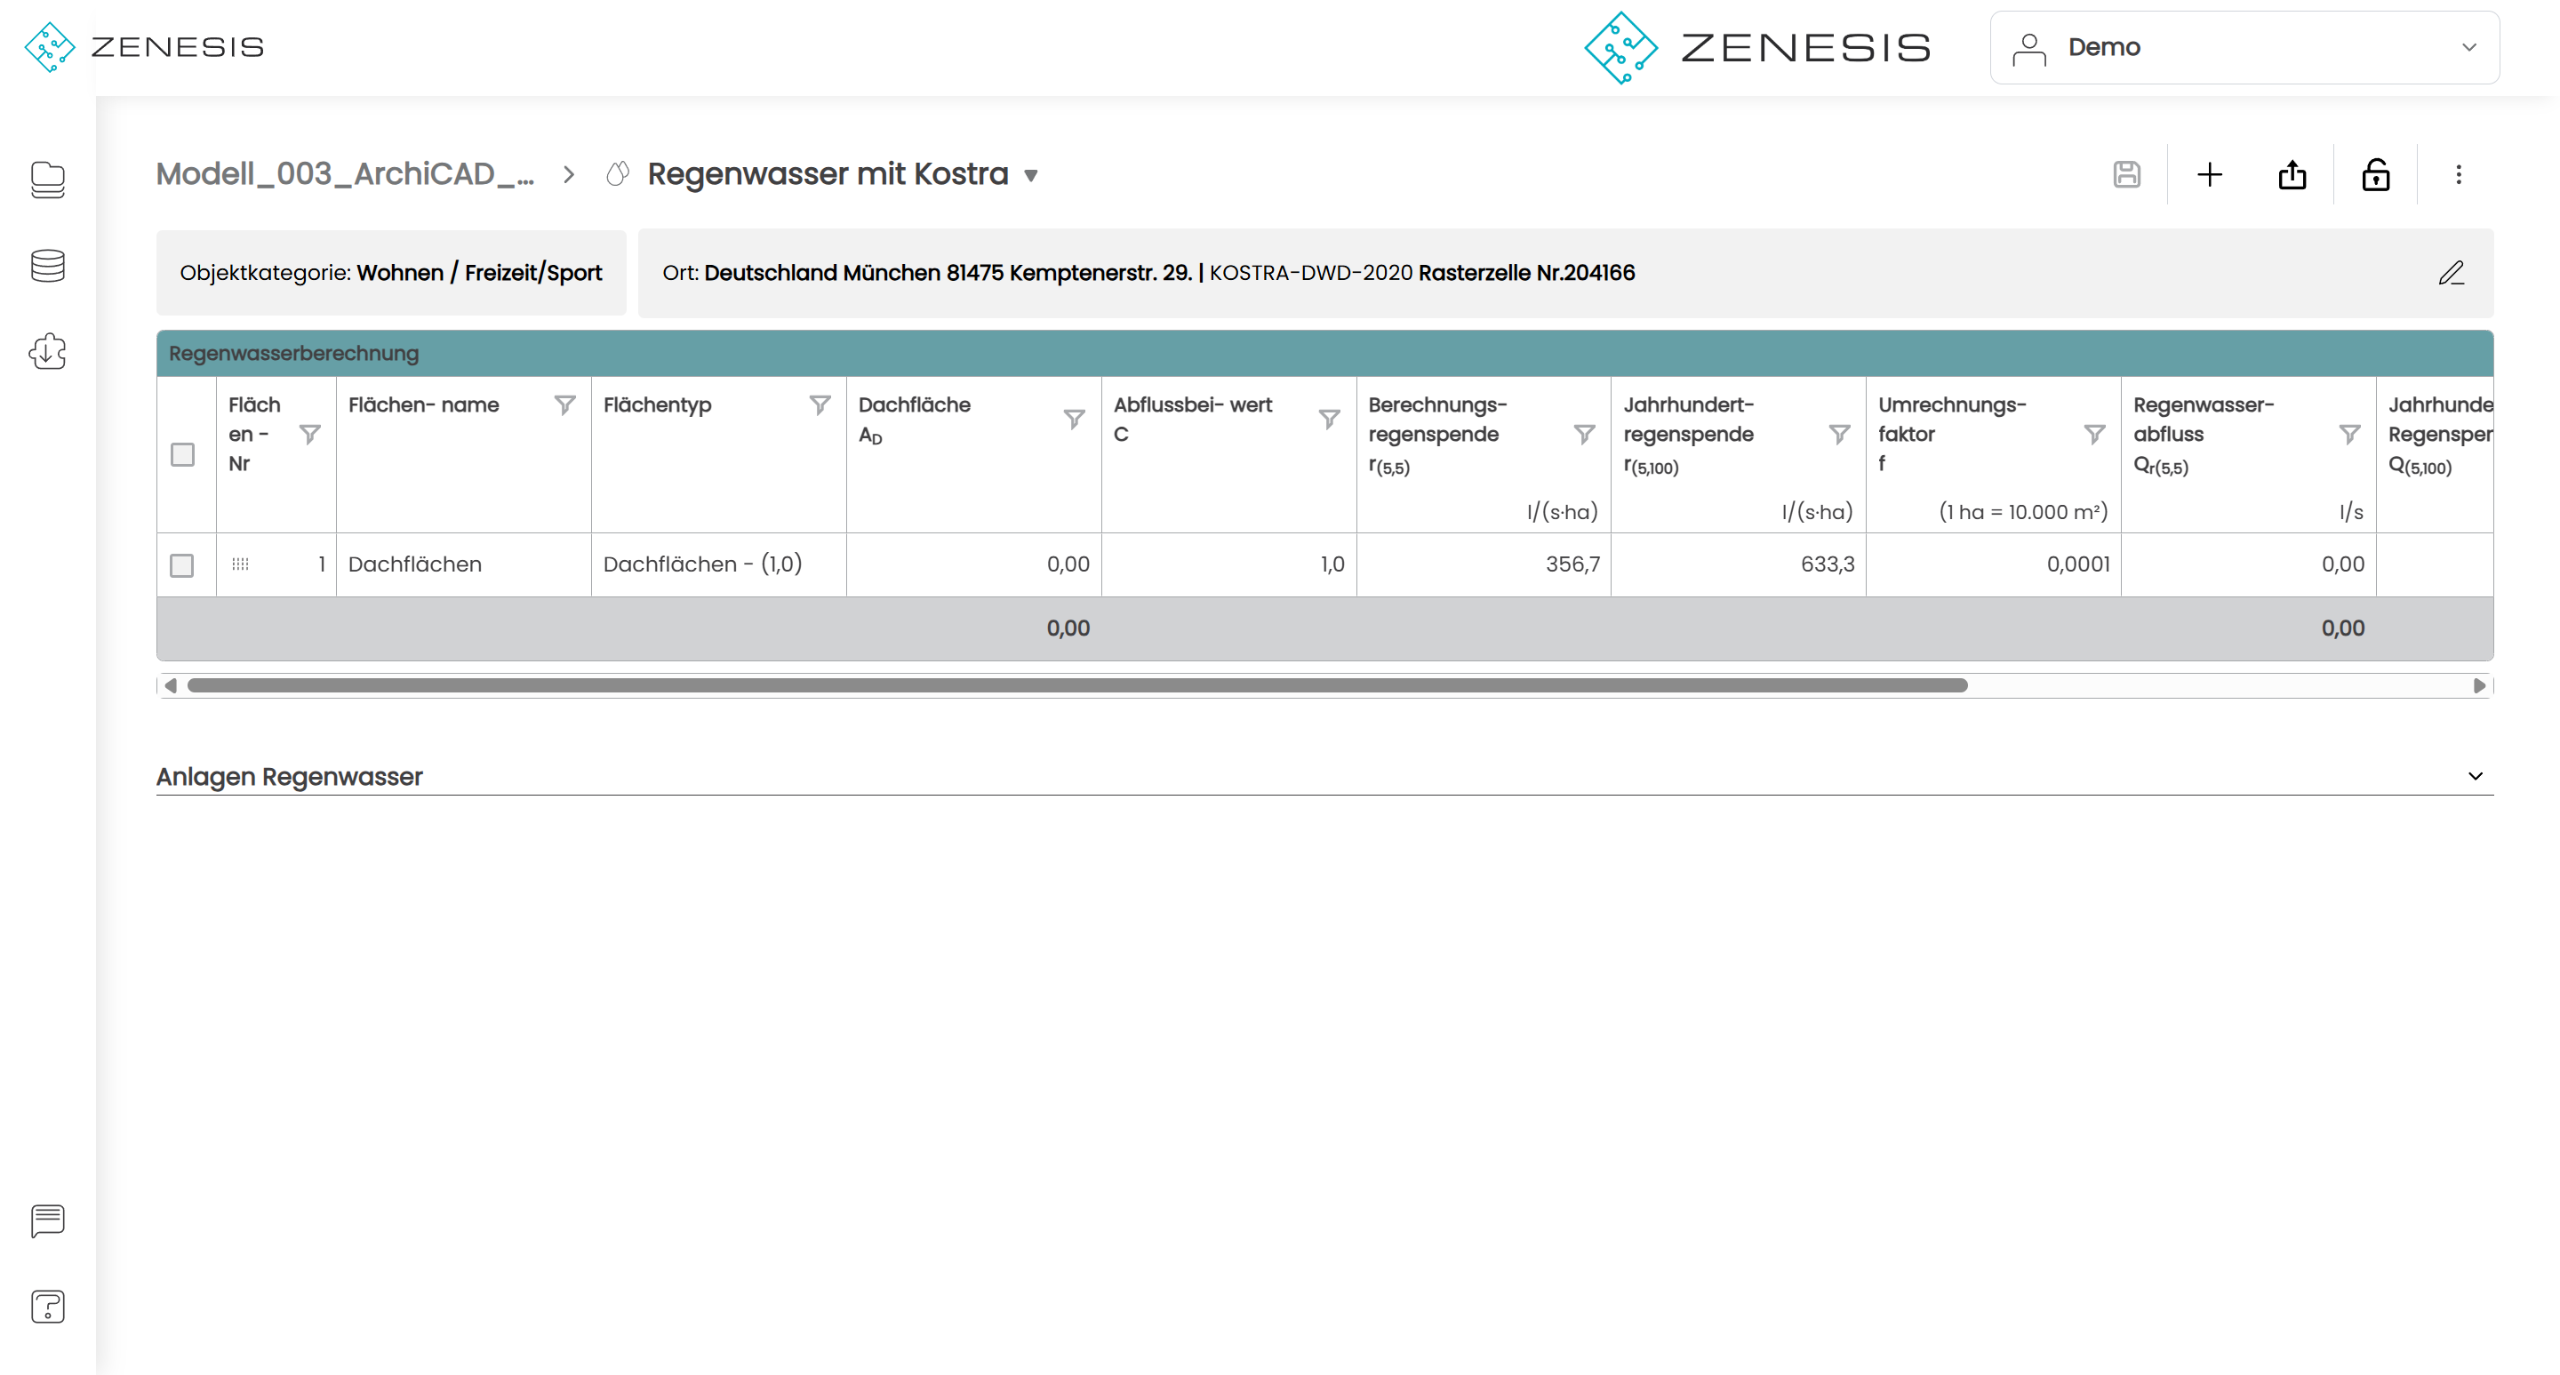Click the unlock padlock icon
The width and height of the screenshot is (2560, 1375).
coord(2375,175)
